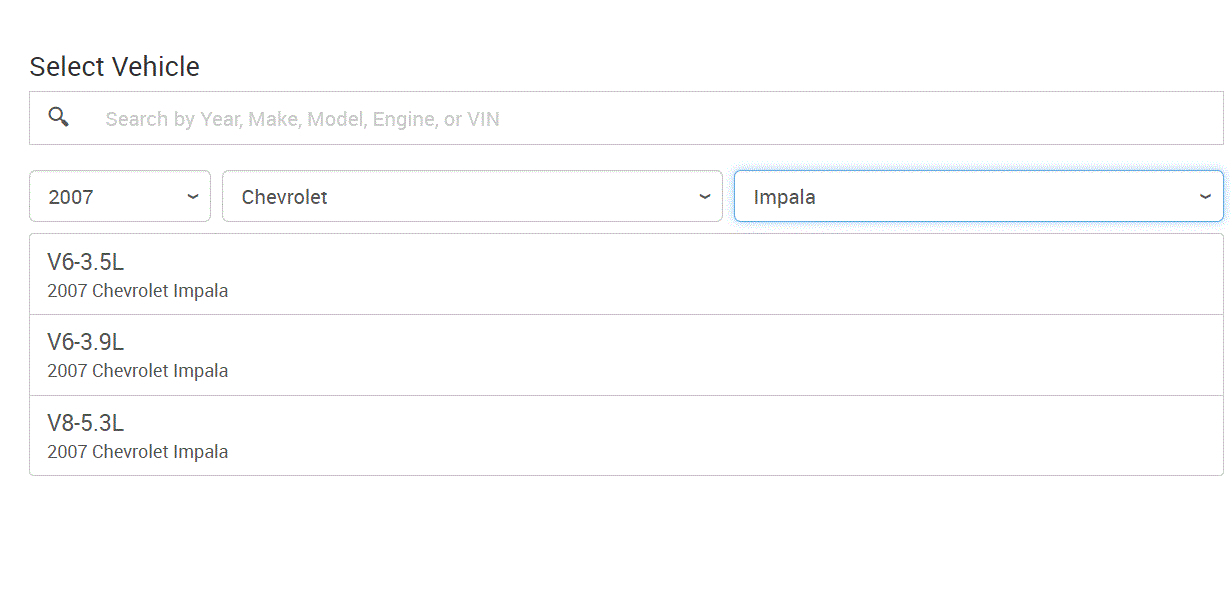1232x609 pixels.
Task: Click the "Select Vehicle" heading
Action: tap(114, 67)
